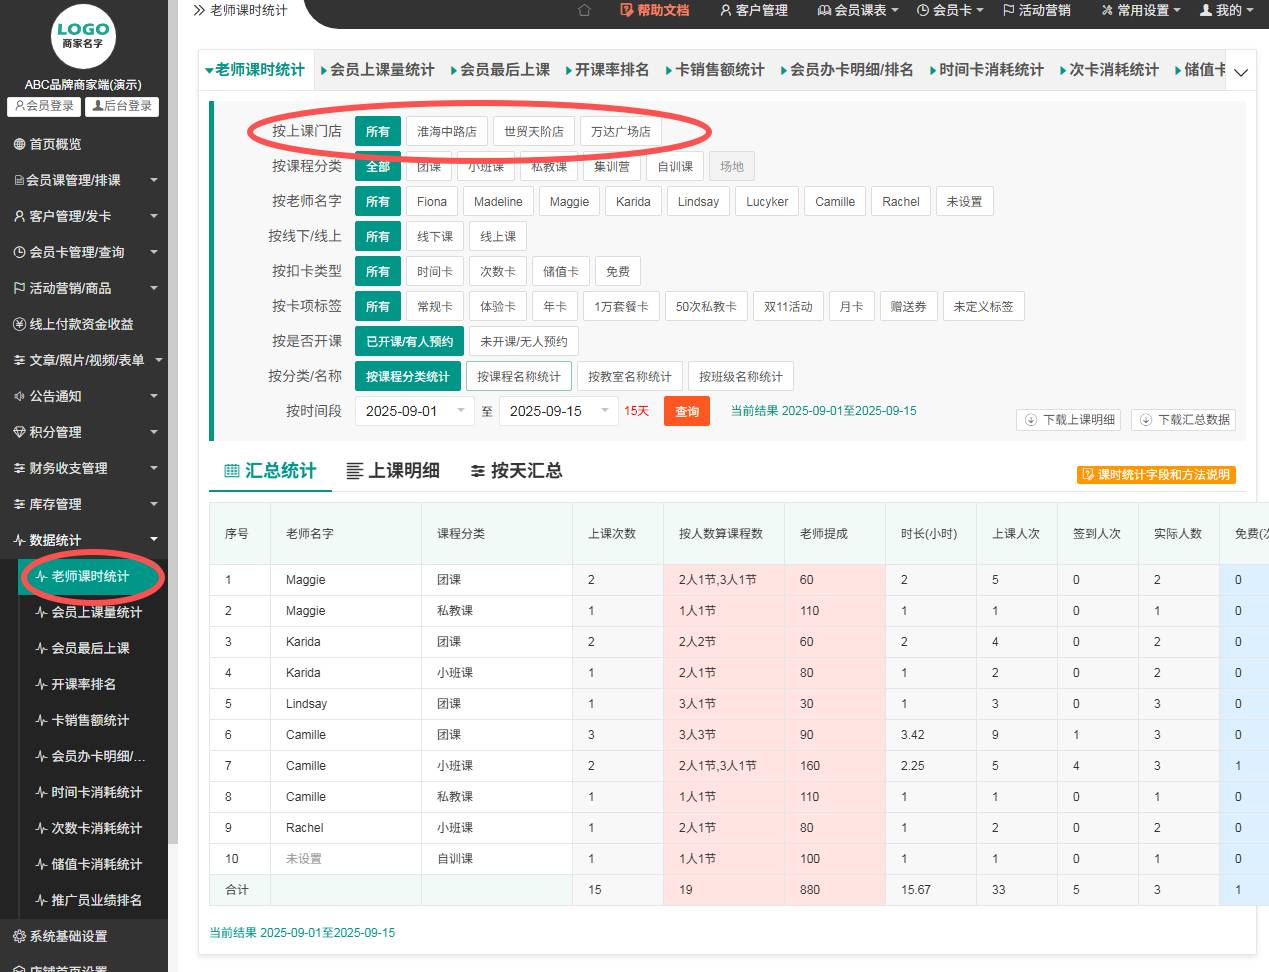
Task: Click the 后台登录 button
Action: [x=122, y=106]
